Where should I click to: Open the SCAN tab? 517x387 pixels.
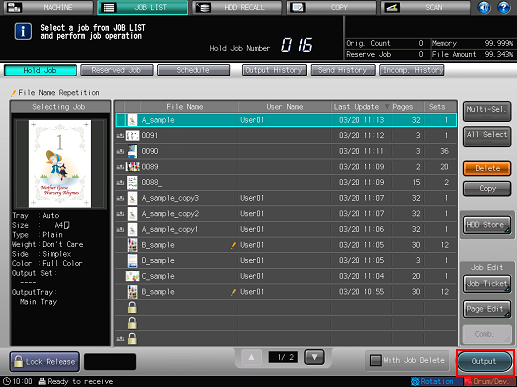click(426, 7)
